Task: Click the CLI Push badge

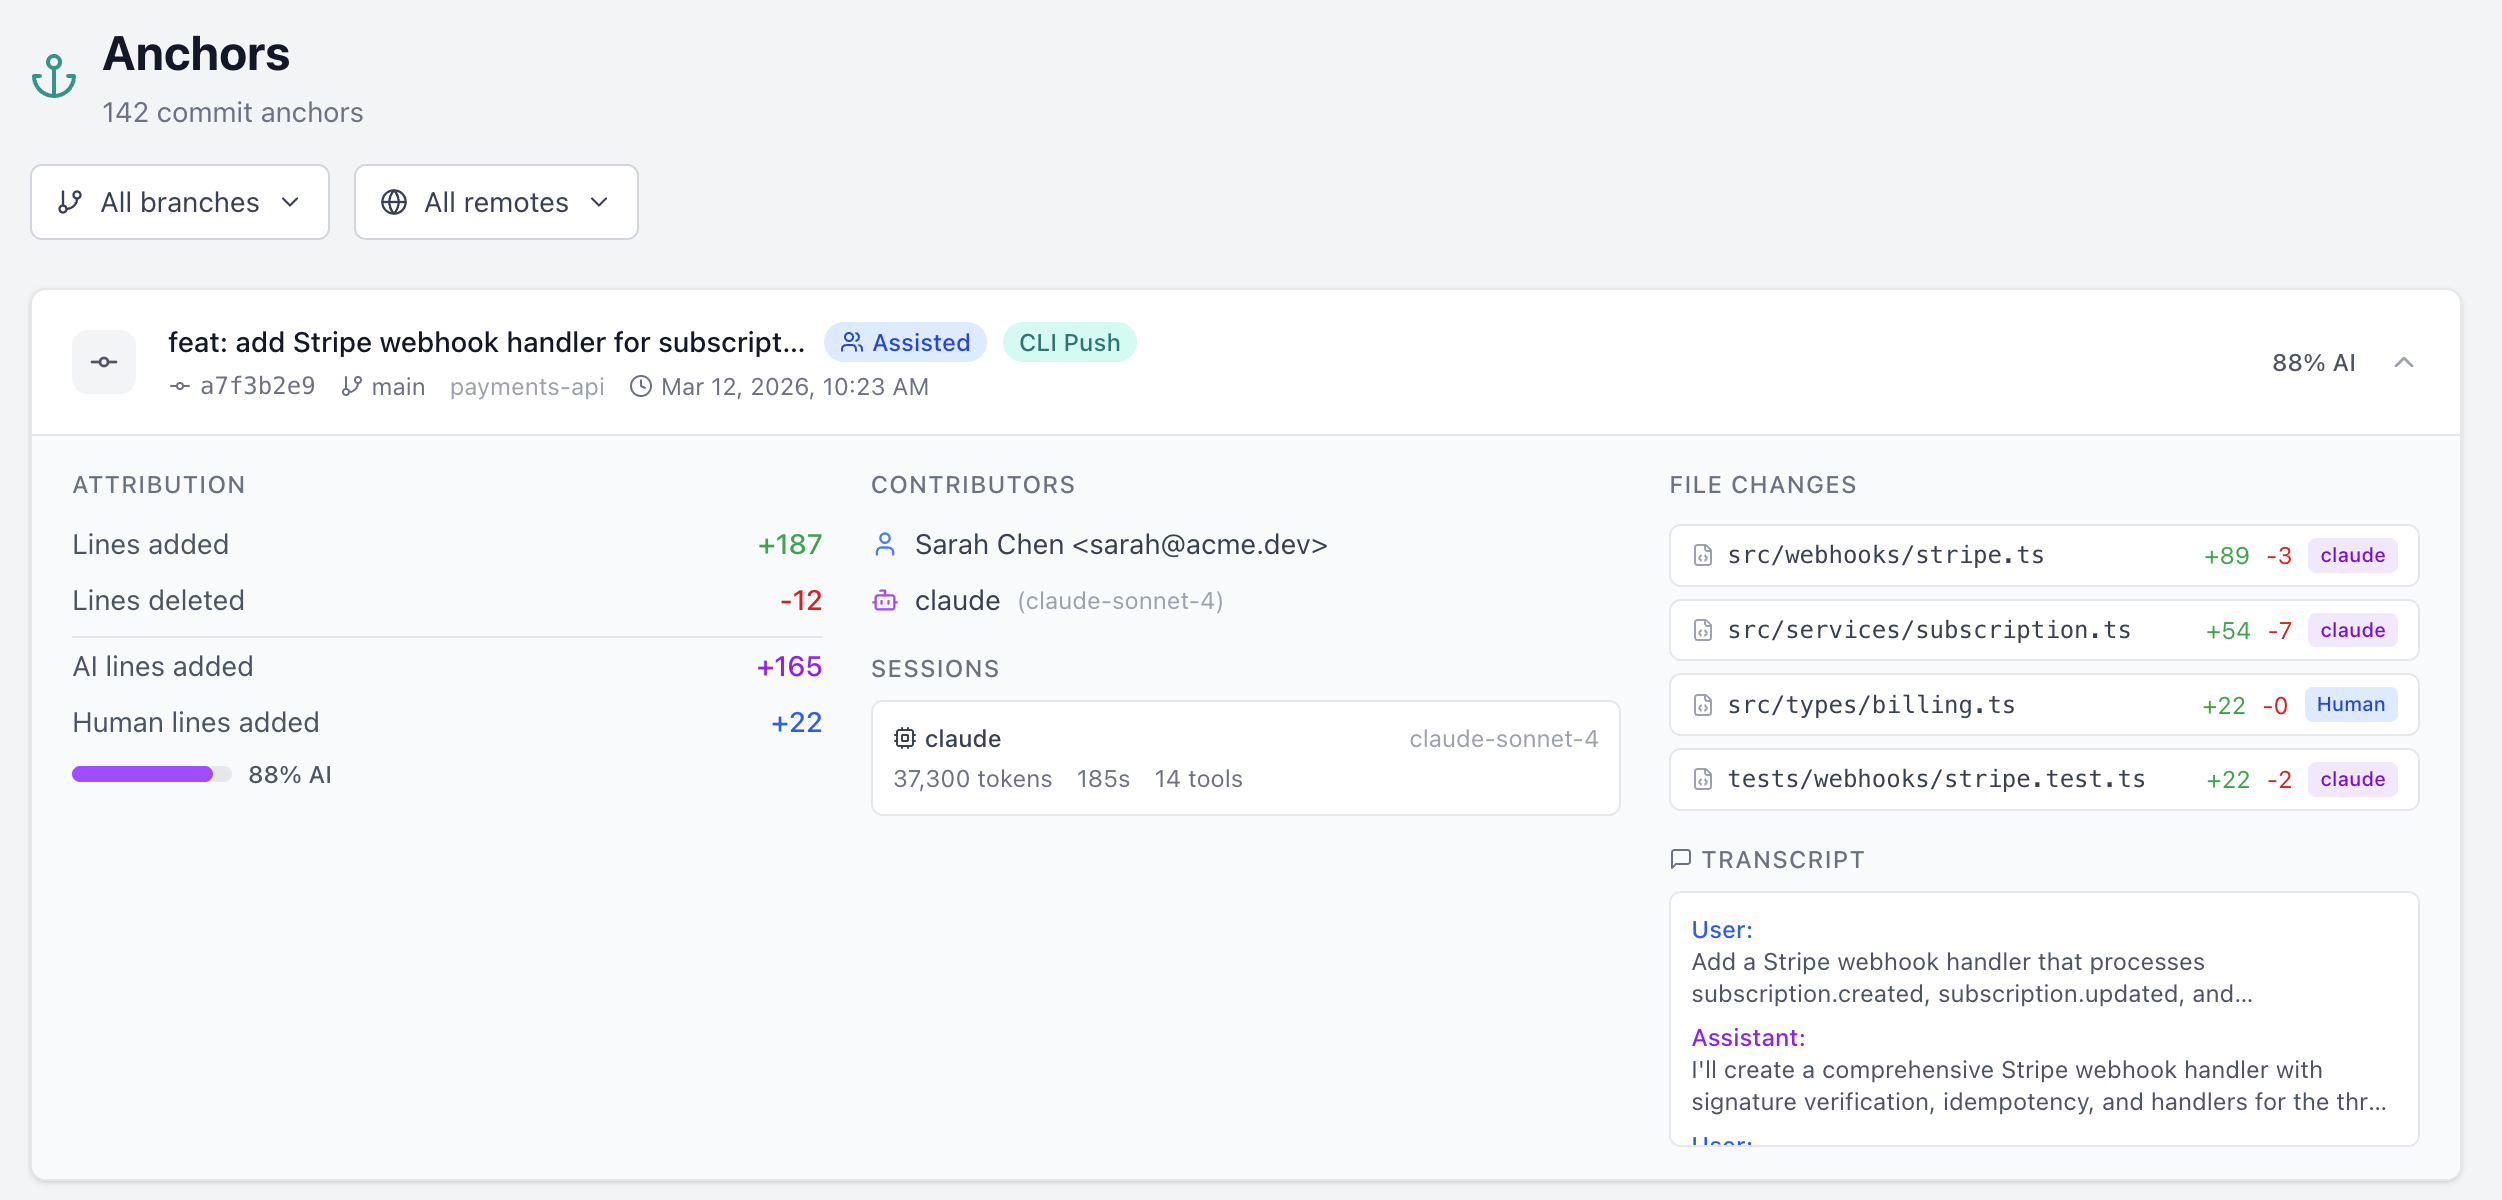Action: [1069, 342]
